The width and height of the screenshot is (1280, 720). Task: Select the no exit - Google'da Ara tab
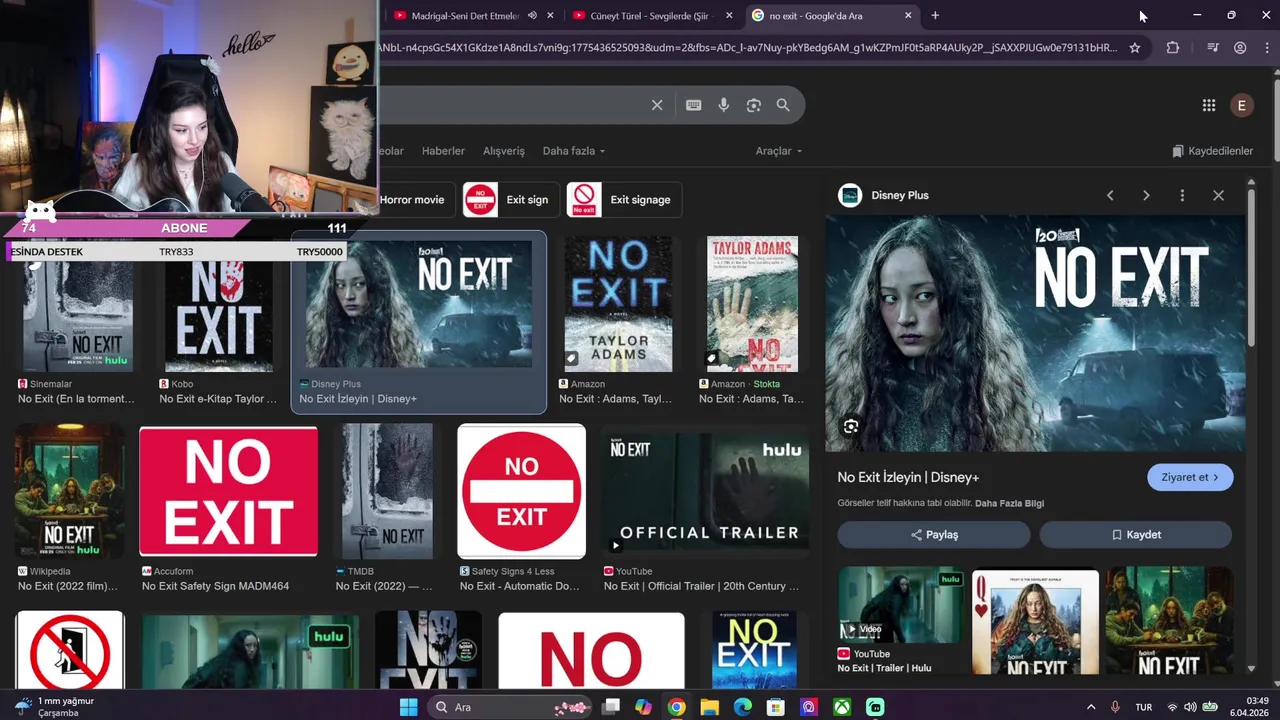(832, 15)
